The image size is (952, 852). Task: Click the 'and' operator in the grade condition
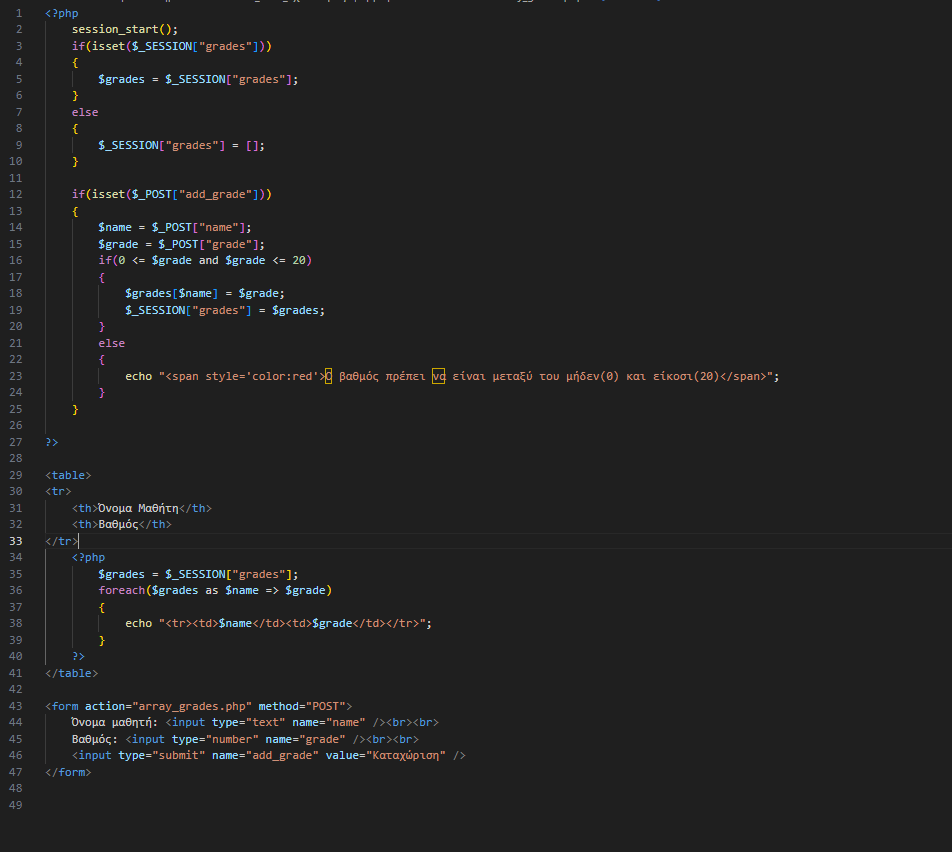tap(208, 260)
